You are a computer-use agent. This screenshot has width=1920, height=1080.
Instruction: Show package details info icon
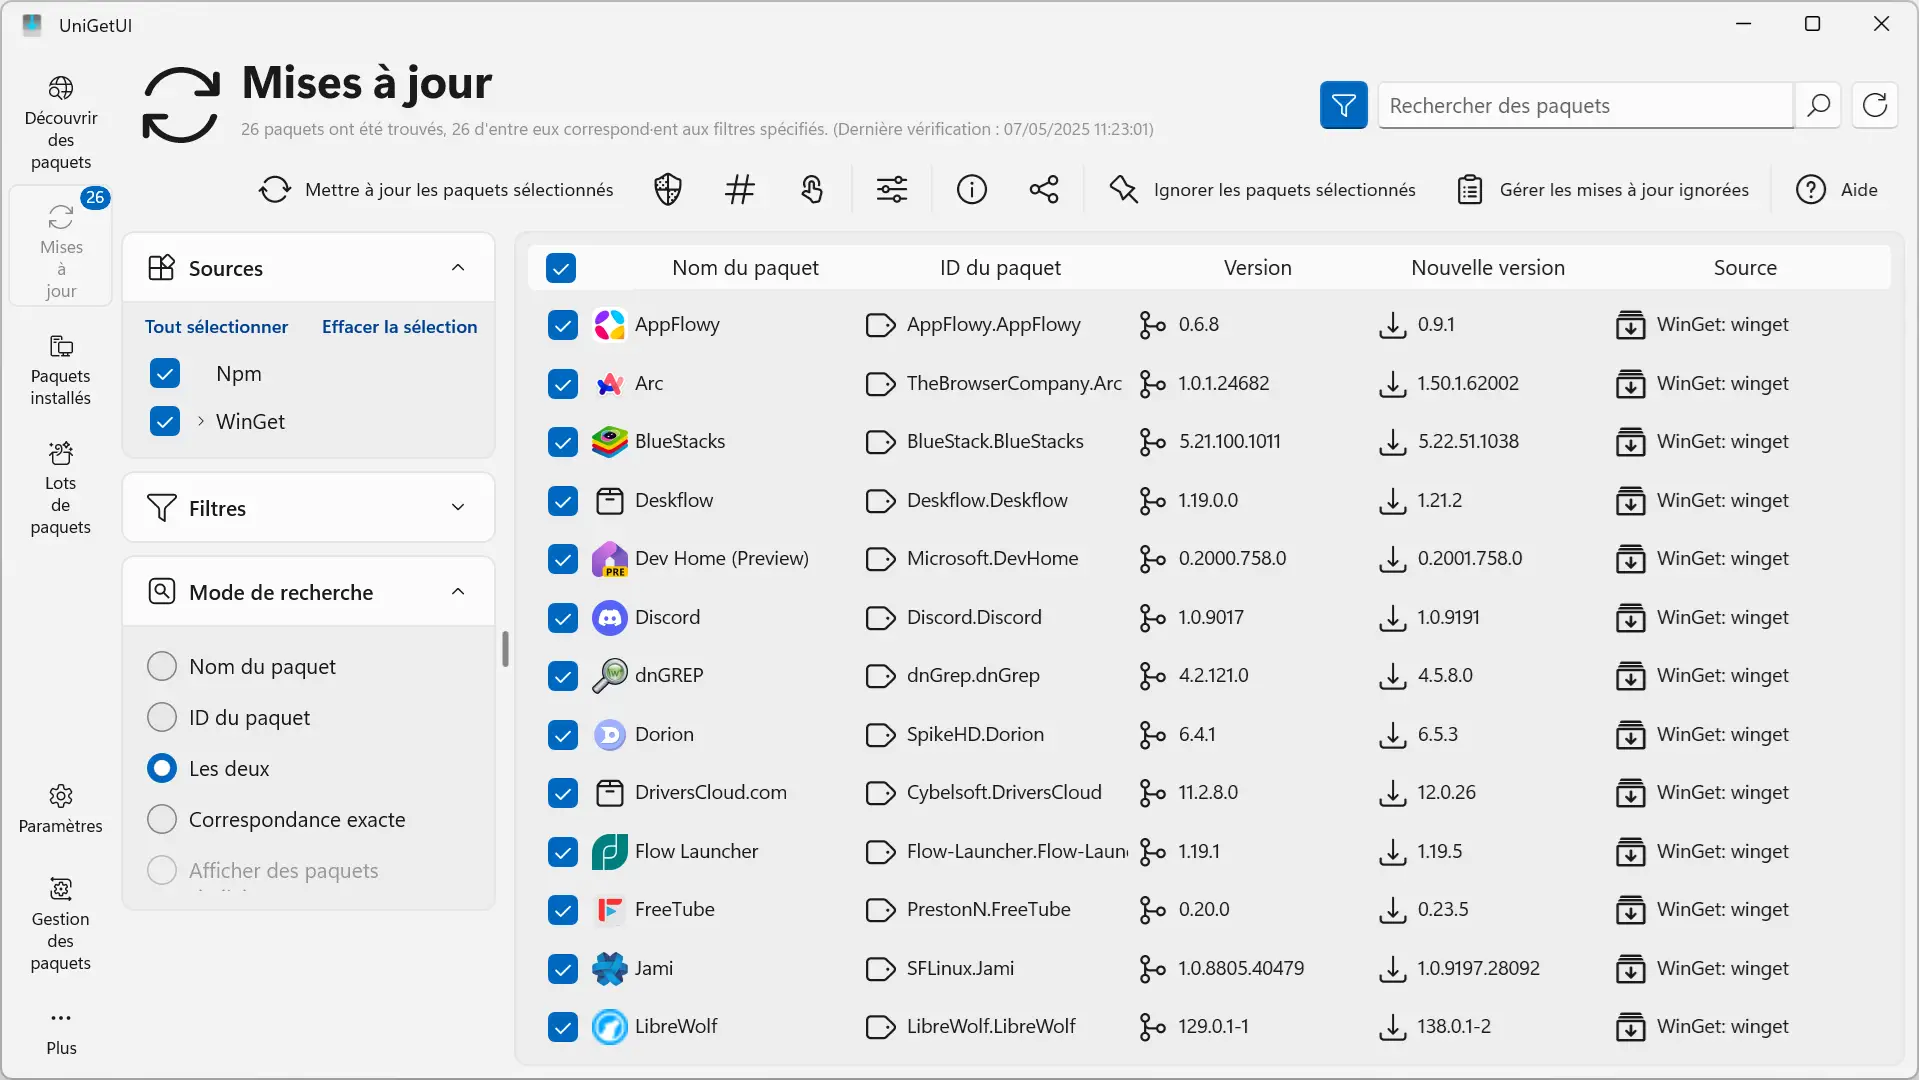click(x=972, y=189)
